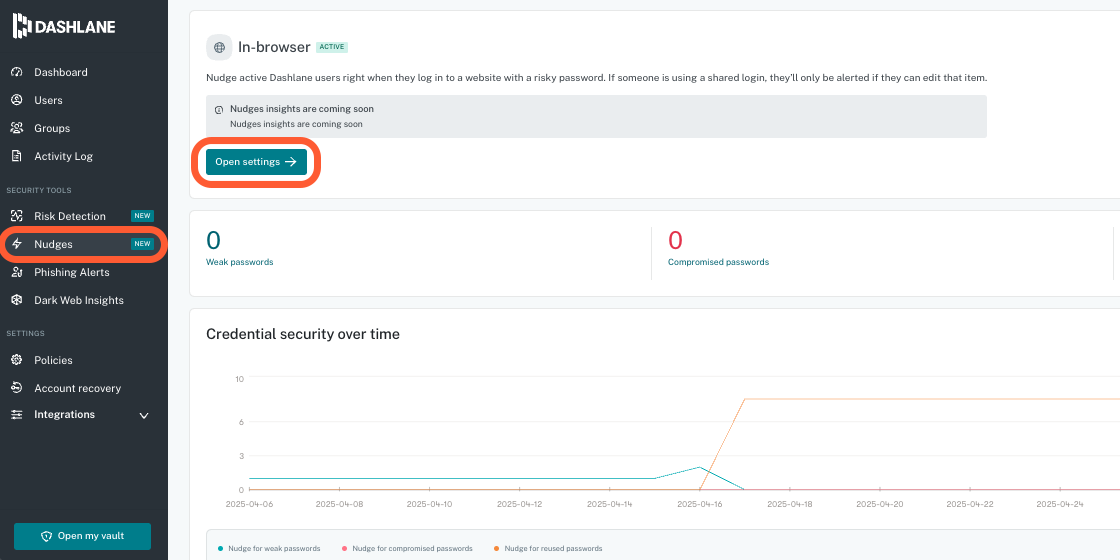Click the Activity Log document icon
1120x560 pixels.
[x=16, y=156]
